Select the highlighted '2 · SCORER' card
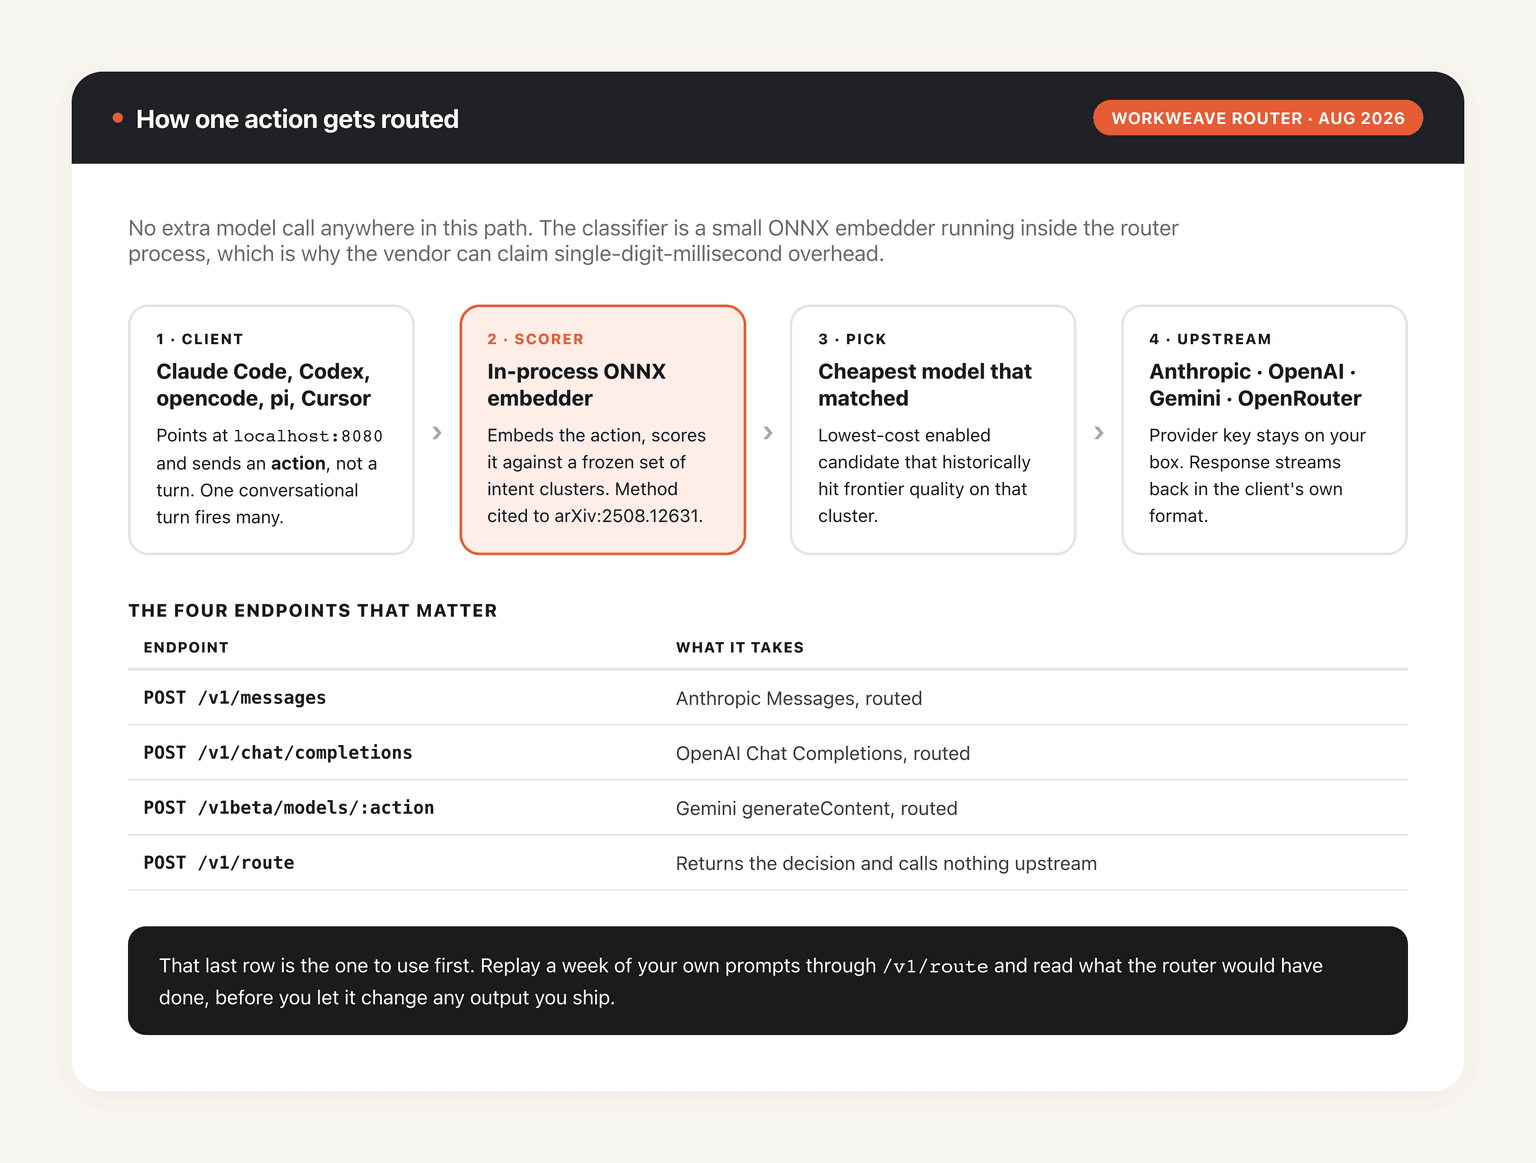Image resolution: width=1536 pixels, height=1163 pixels. [x=603, y=430]
